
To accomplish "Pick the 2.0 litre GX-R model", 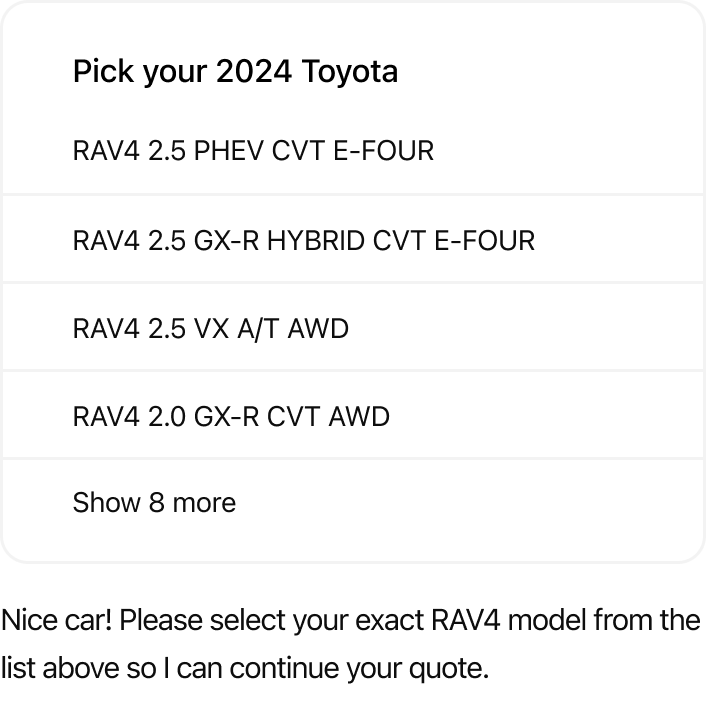I will point(231,416).
